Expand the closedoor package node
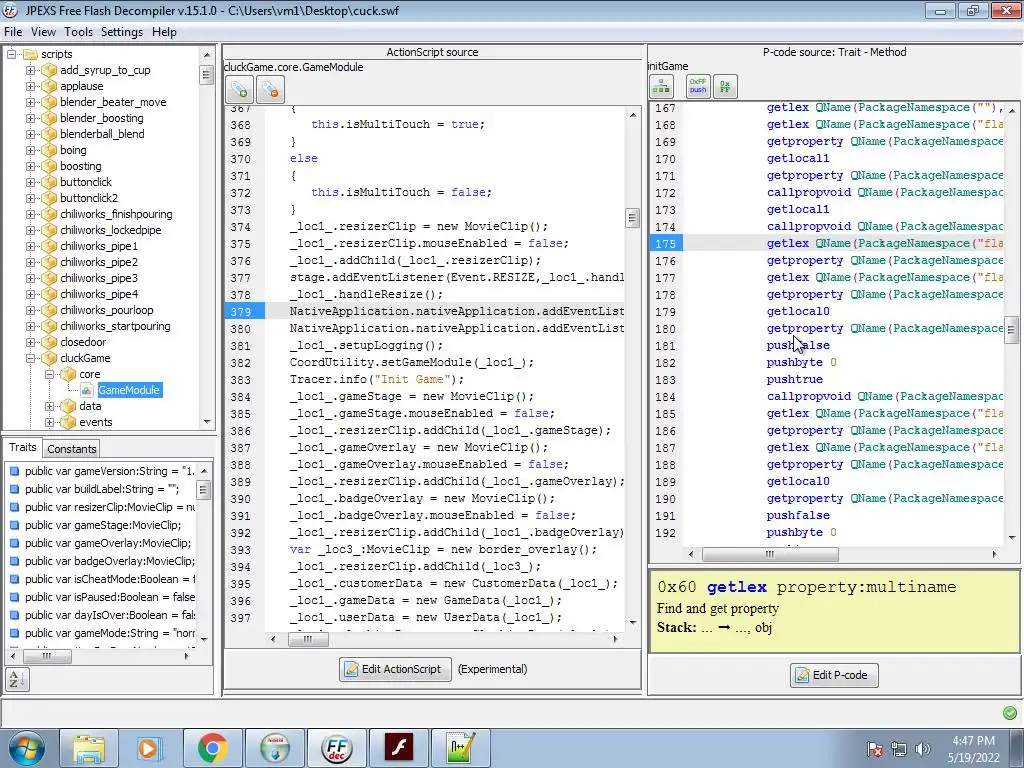 point(31,342)
